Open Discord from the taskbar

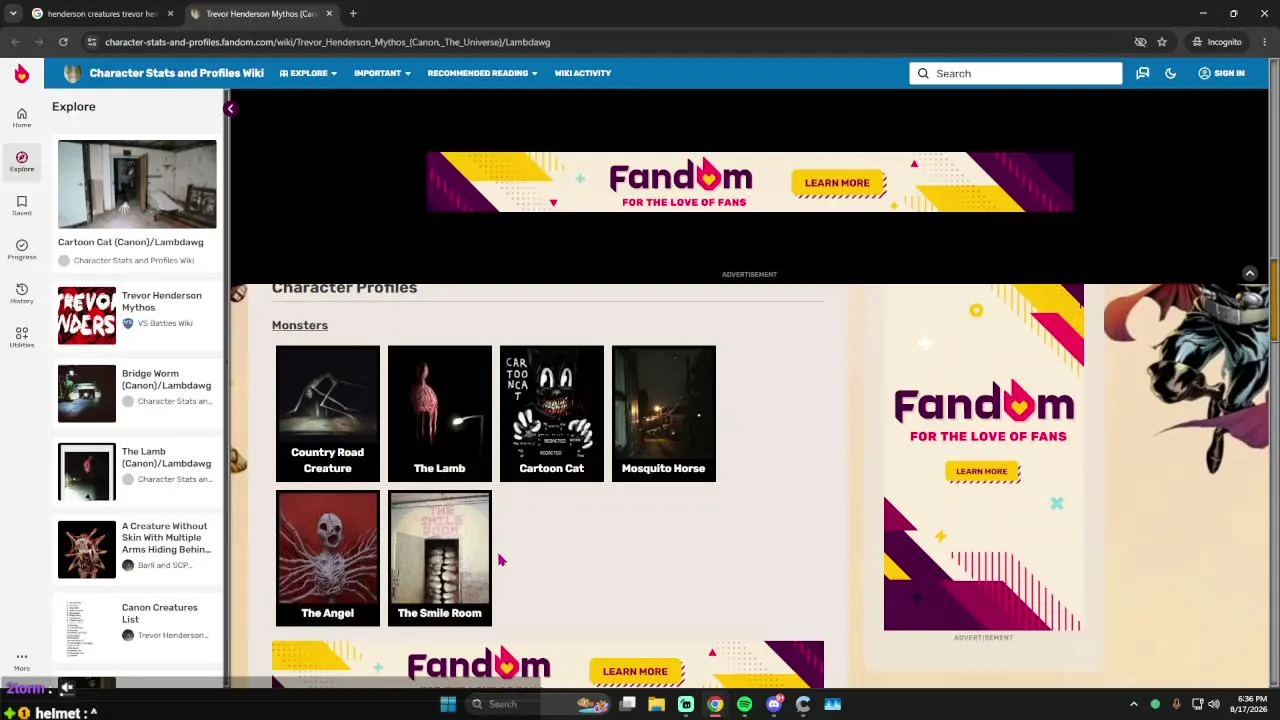774,704
